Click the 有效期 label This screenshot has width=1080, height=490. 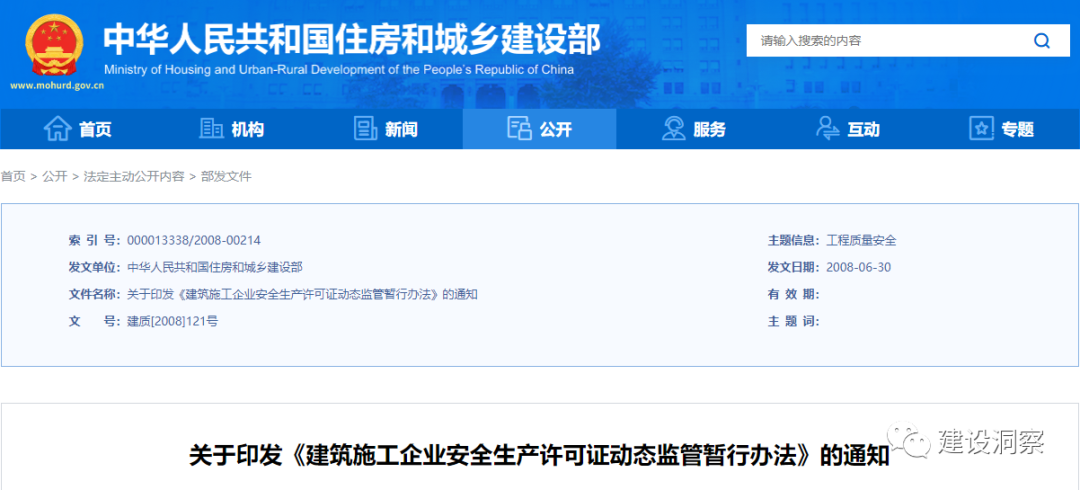point(794,294)
